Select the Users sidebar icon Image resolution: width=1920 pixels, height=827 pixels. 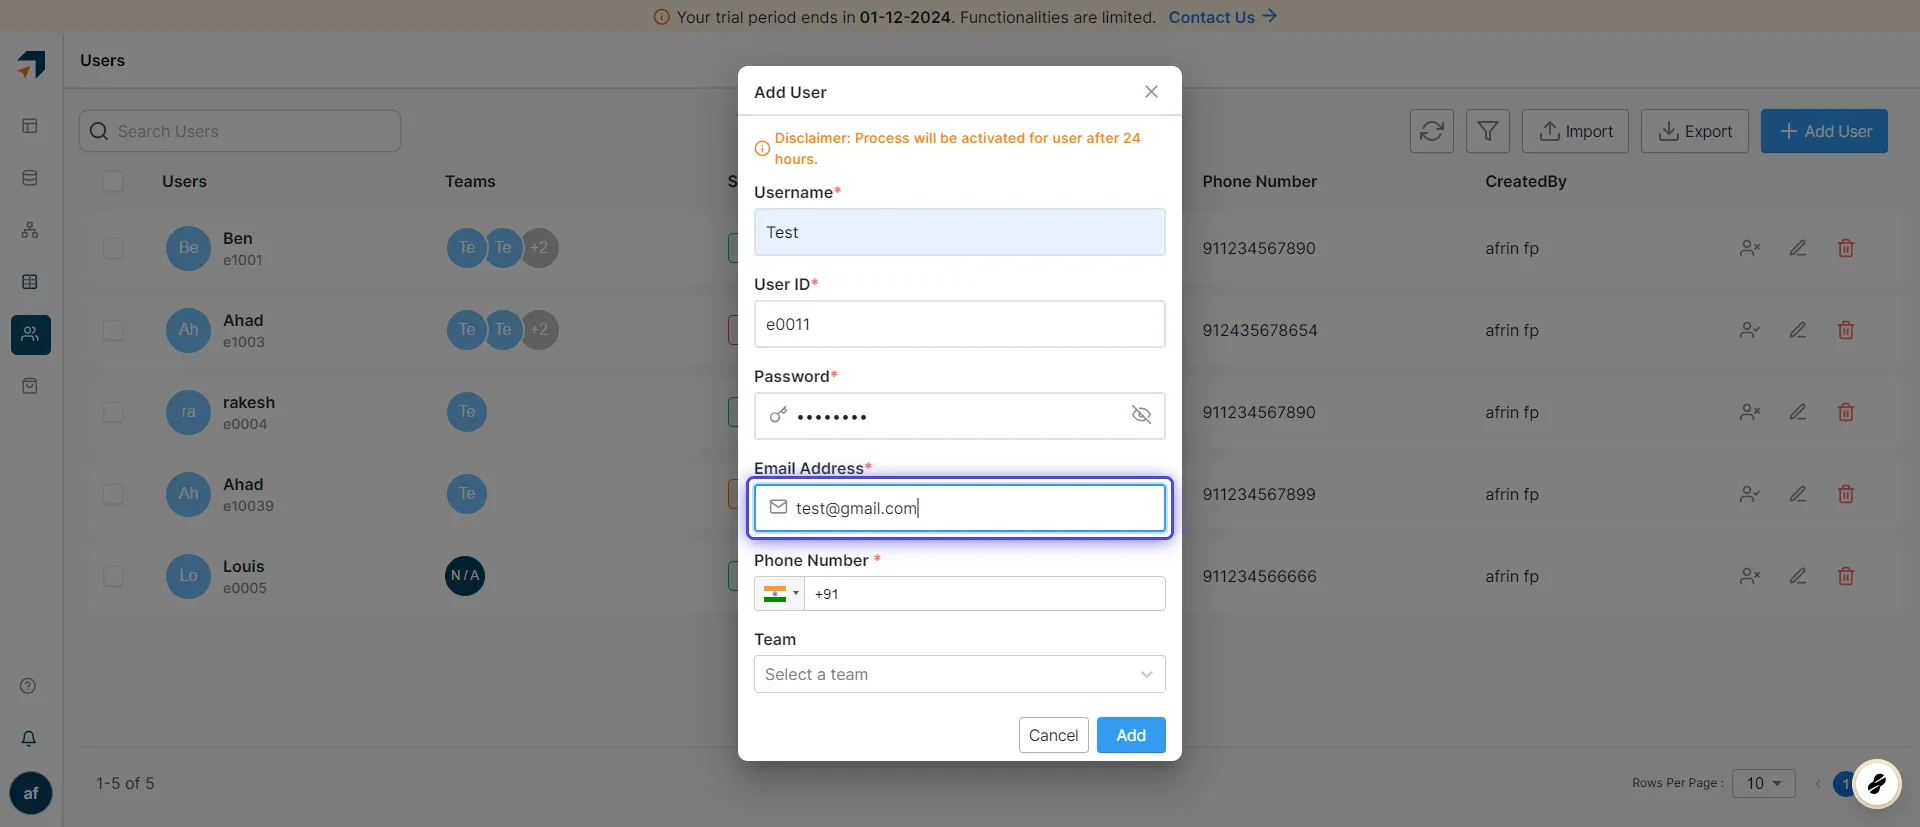31,334
